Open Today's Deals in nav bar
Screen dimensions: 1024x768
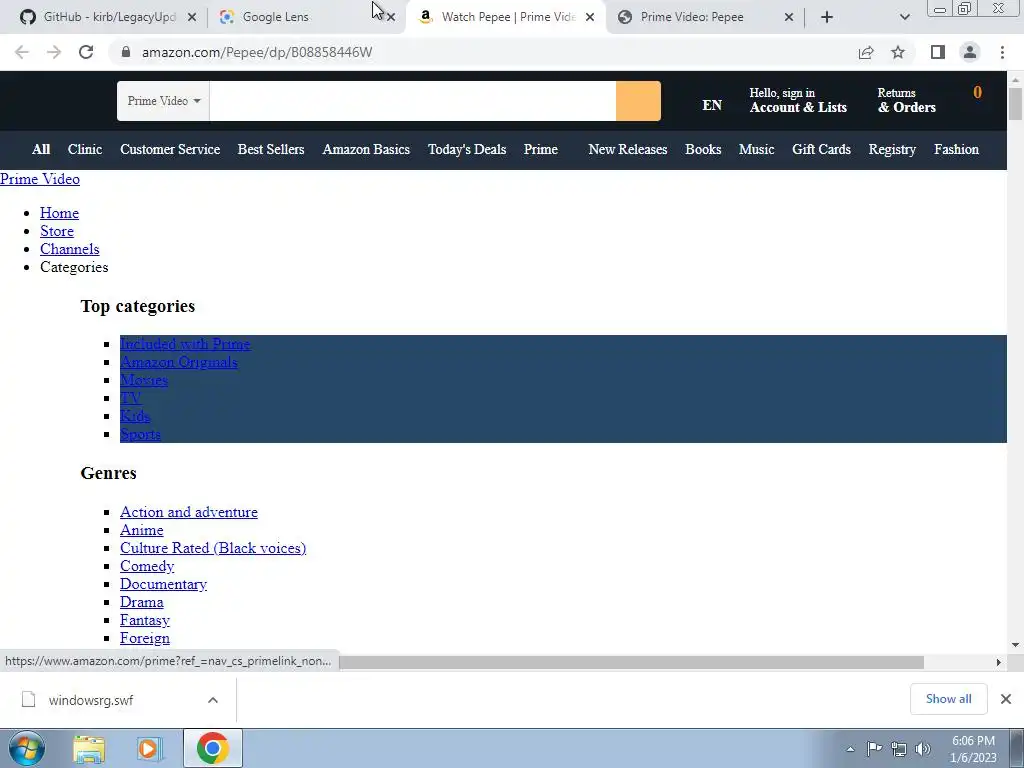coord(467,150)
